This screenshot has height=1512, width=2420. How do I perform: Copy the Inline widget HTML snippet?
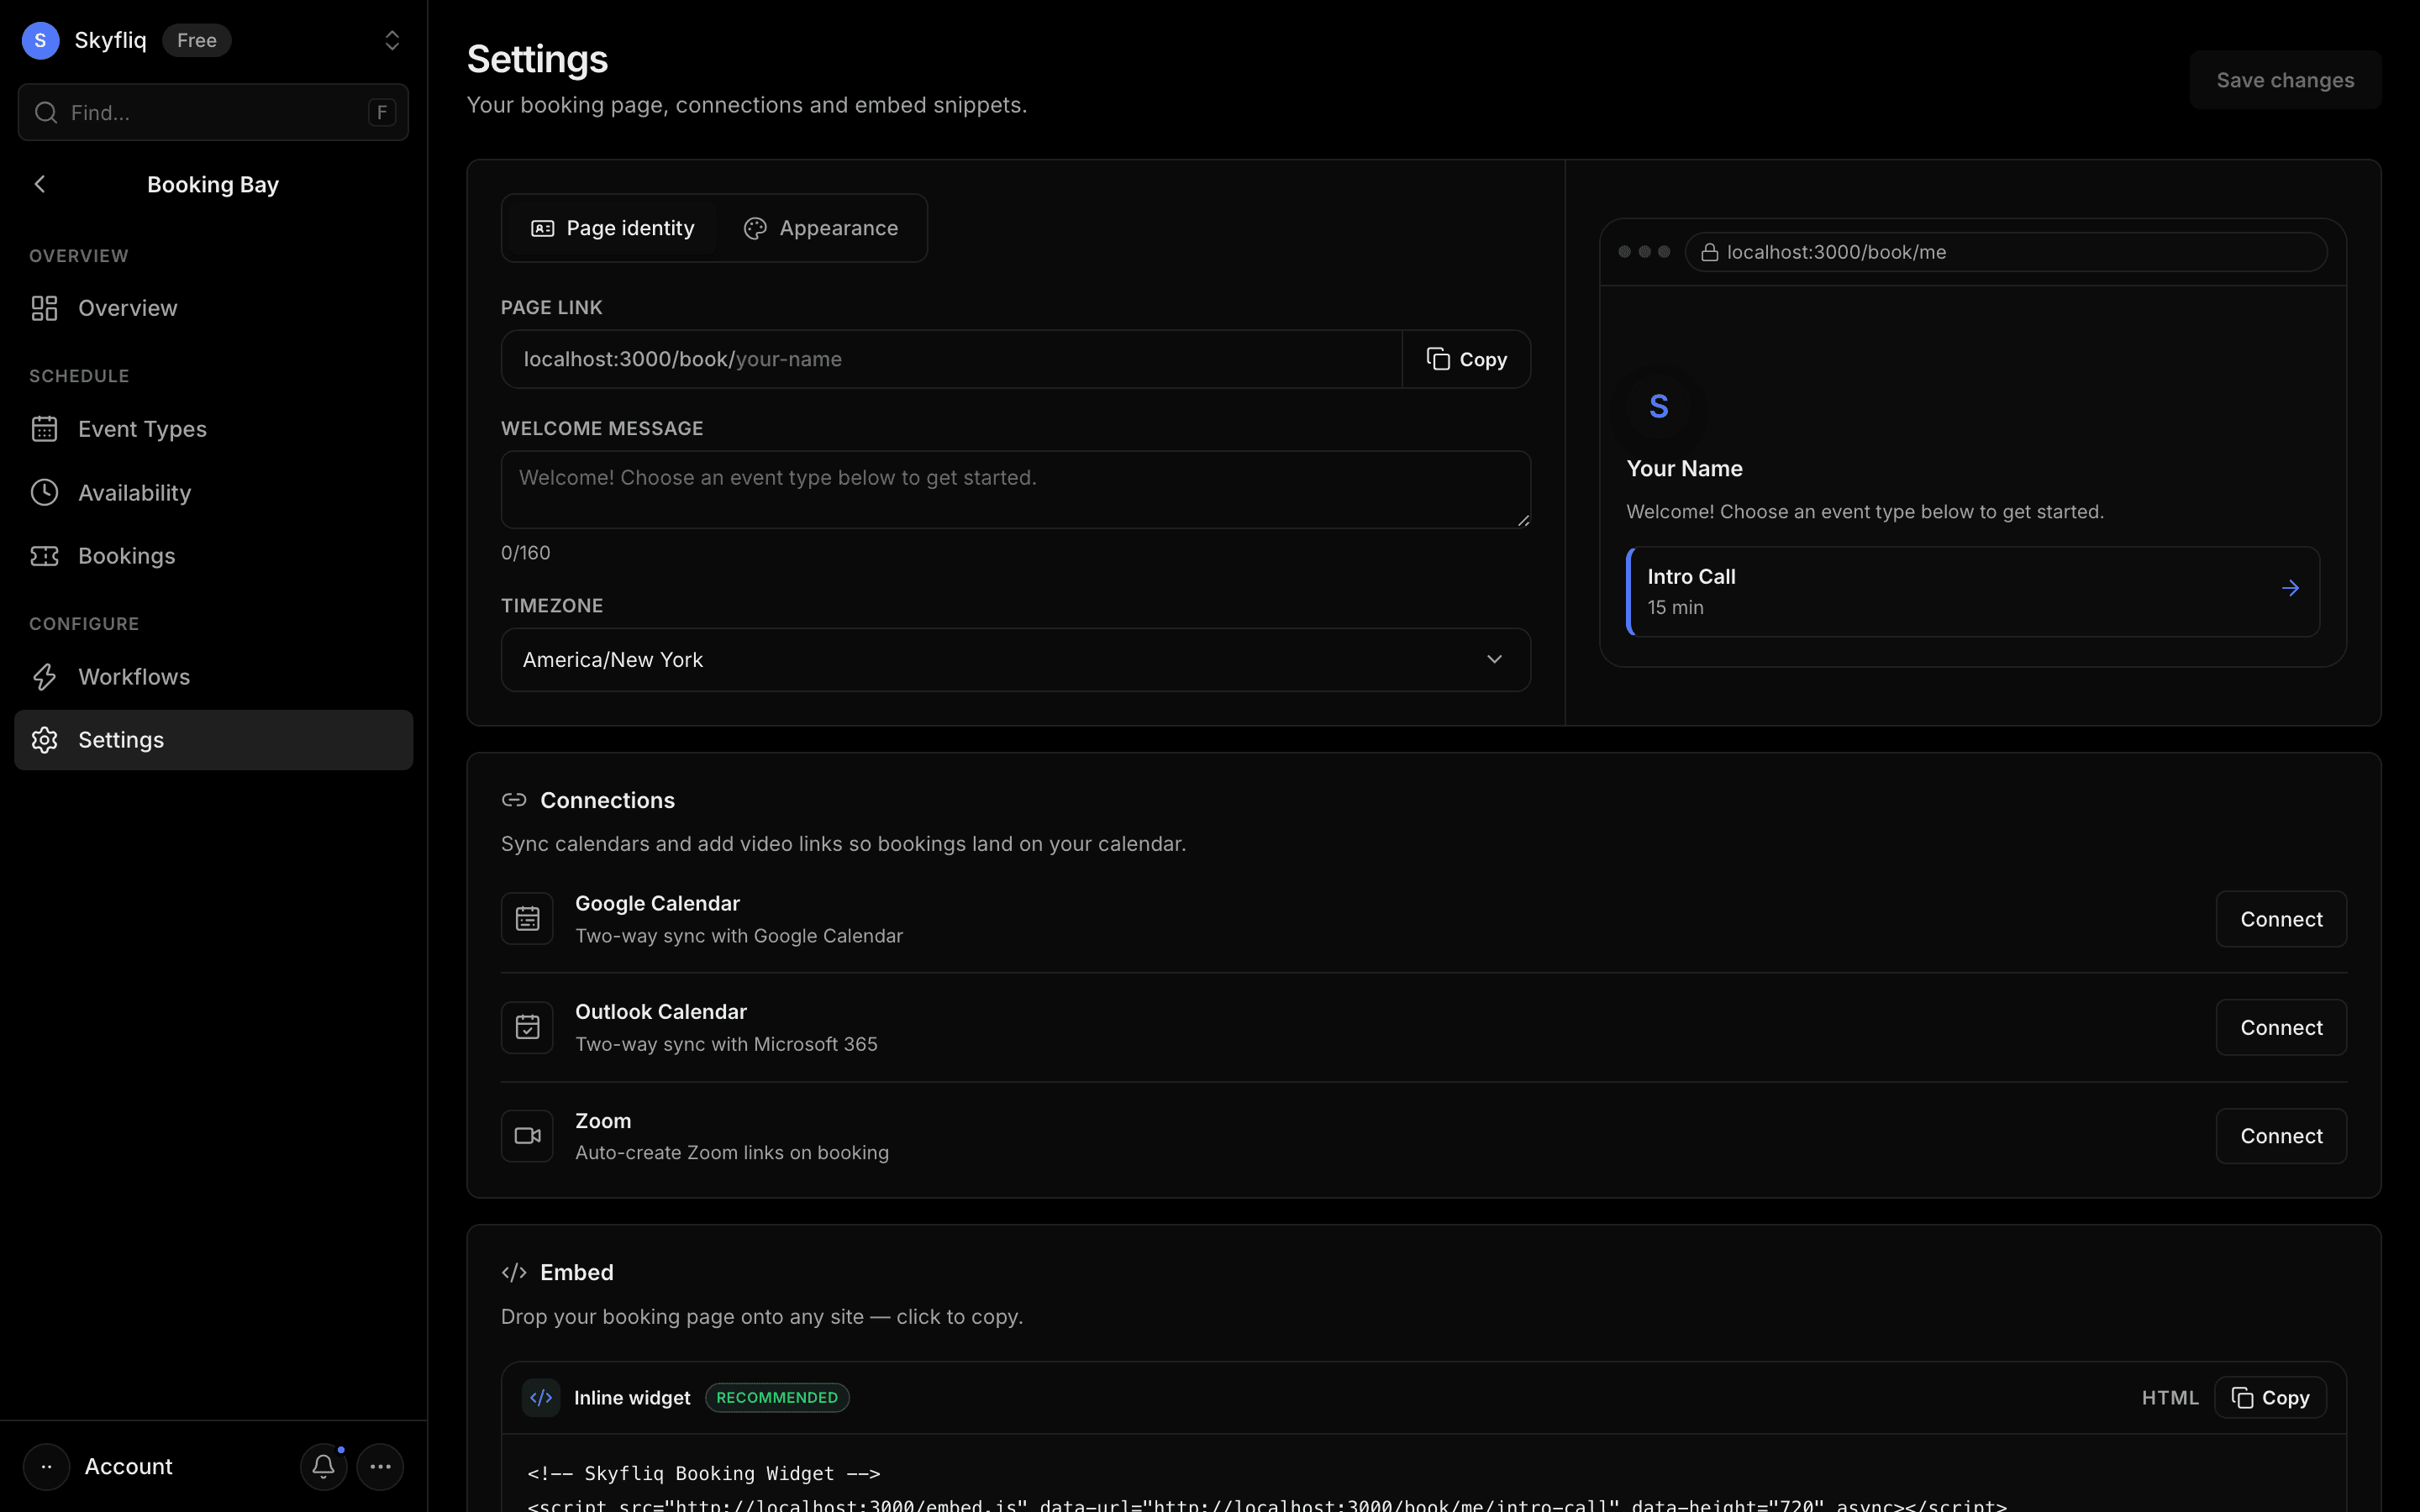click(x=2270, y=1398)
